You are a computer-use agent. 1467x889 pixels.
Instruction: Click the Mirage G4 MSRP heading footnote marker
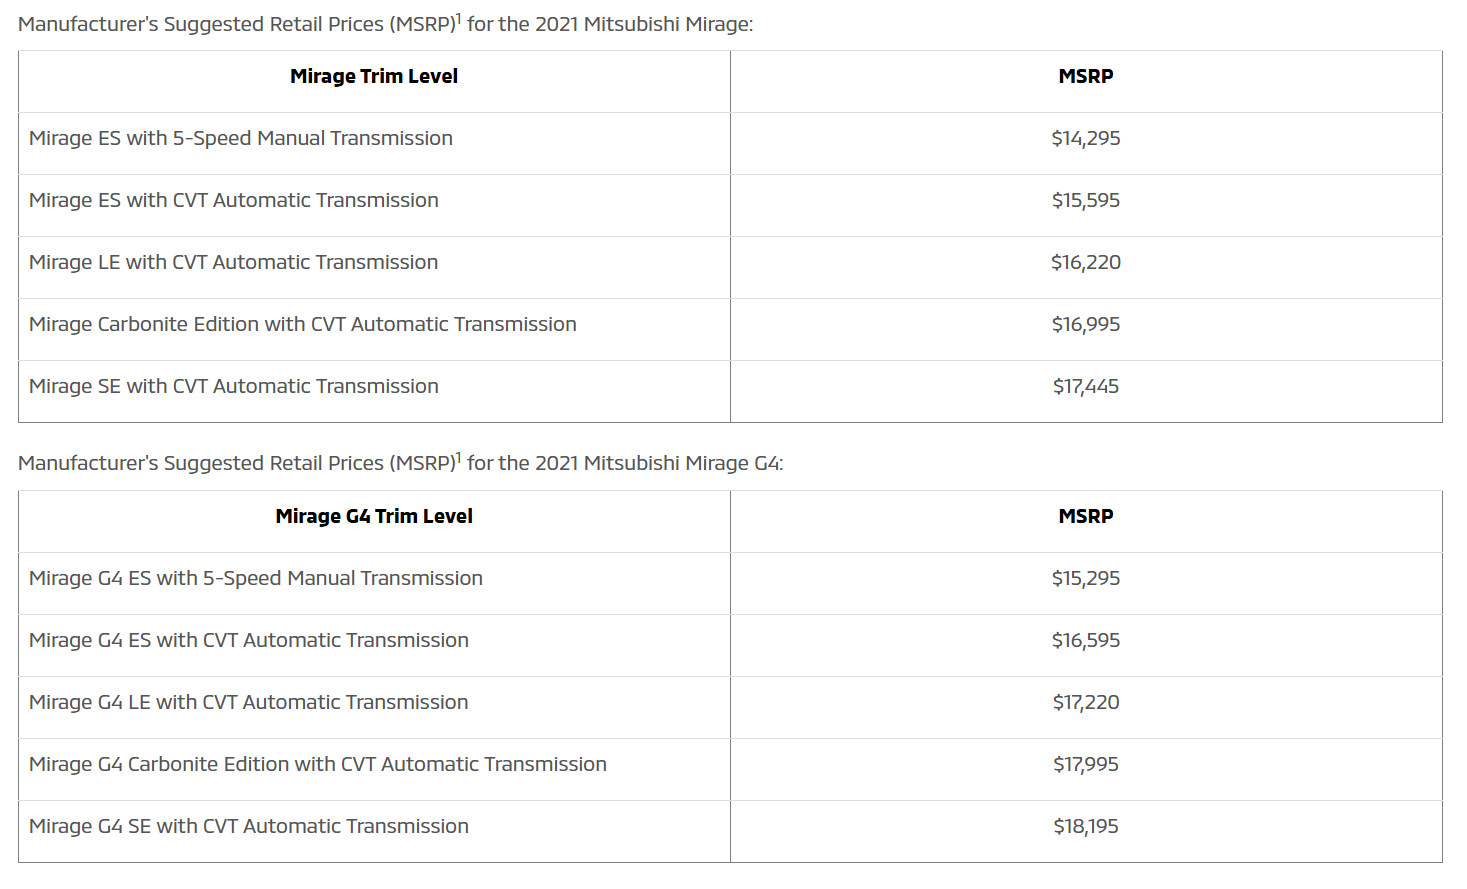459,457
